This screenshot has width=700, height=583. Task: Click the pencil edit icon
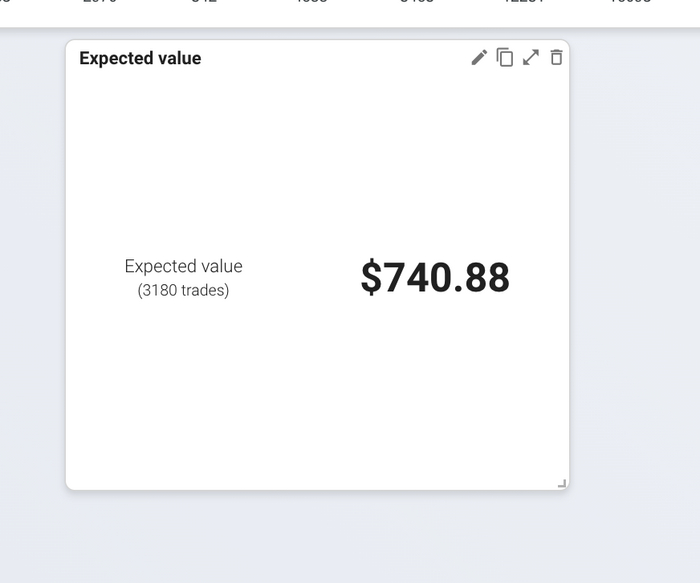click(x=479, y=58)
